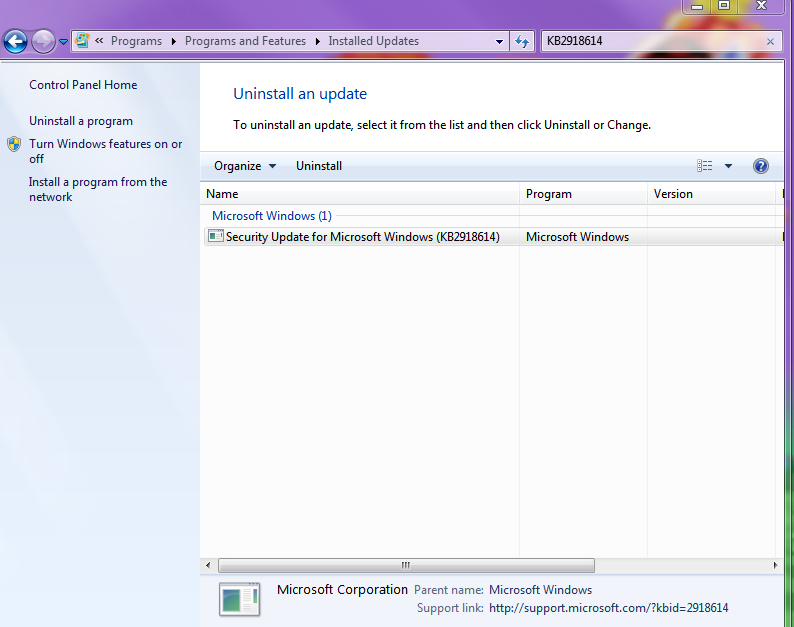This screenshot has width=794, height=627.
Task: Open Install a program from the network
Action: (x=98, y=189)
